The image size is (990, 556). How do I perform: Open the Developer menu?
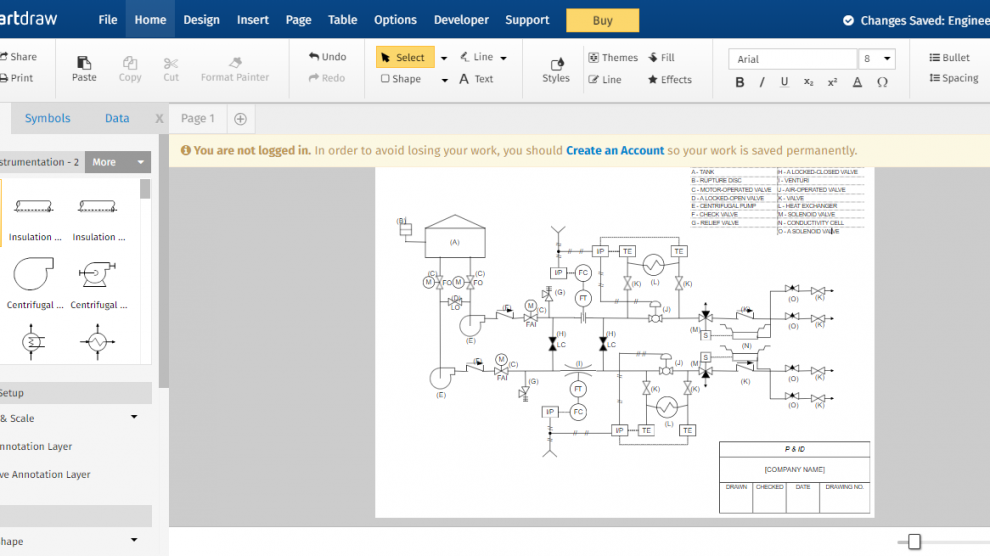pos(461,20)
